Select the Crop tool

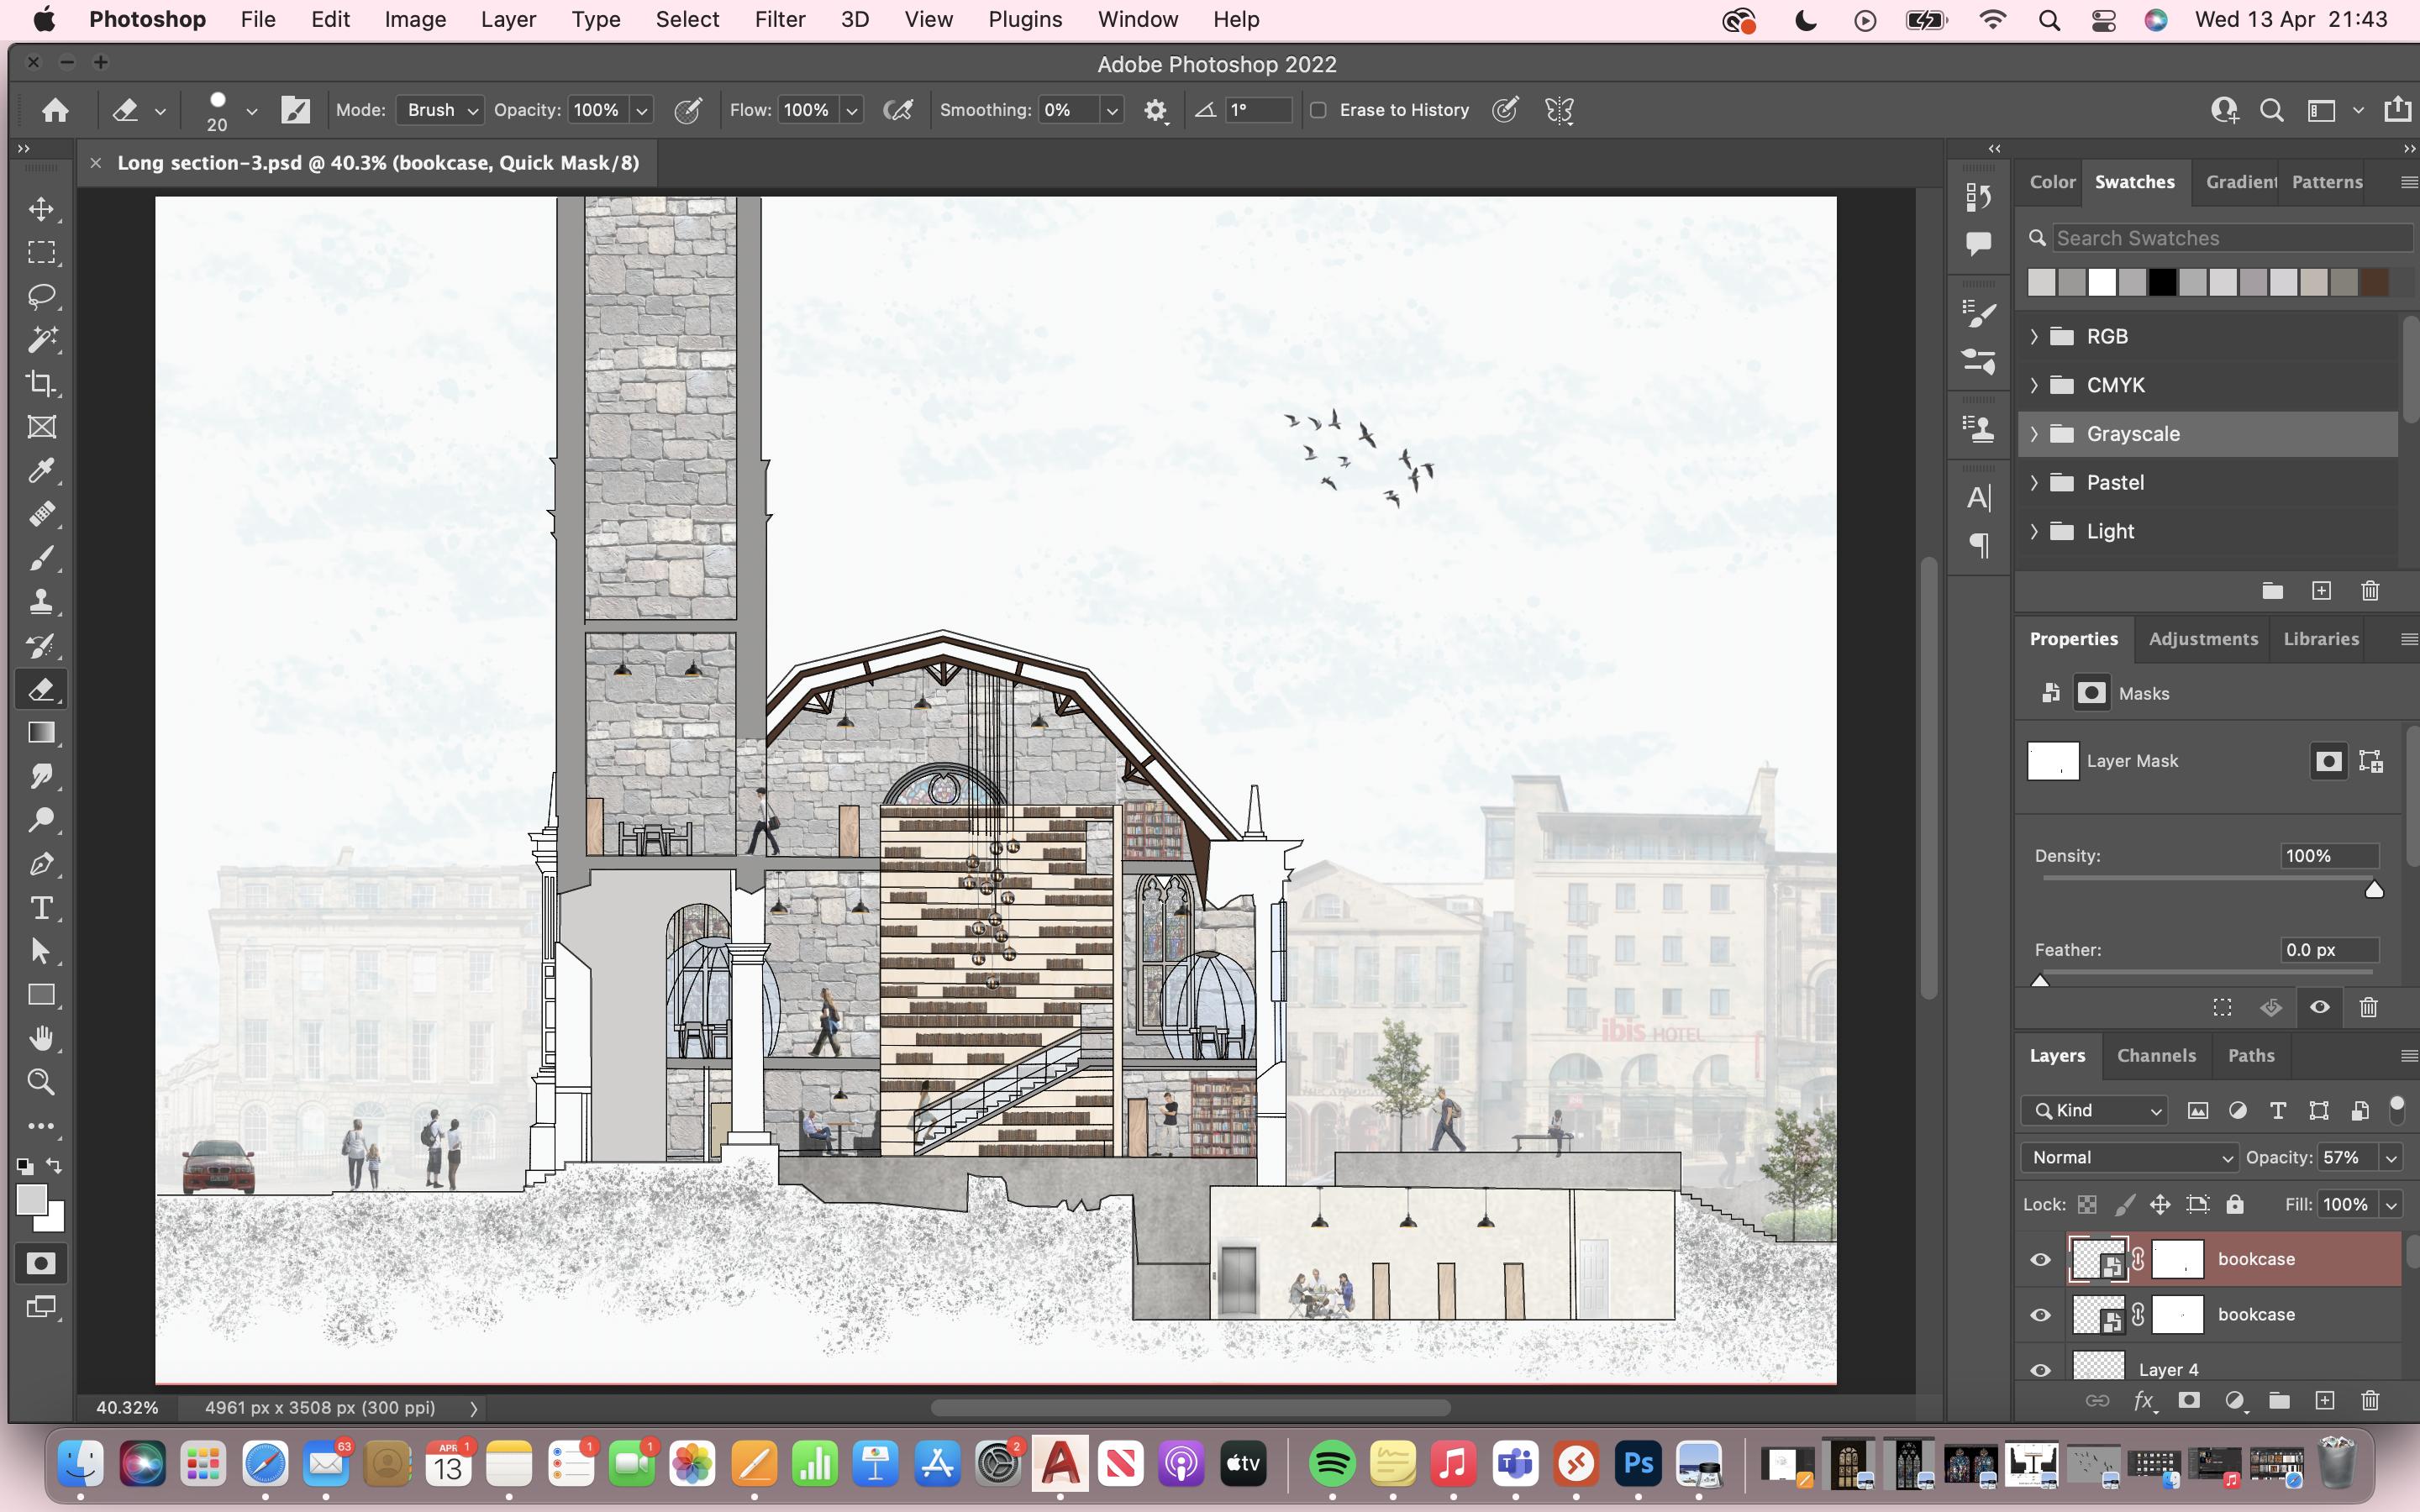pyautogui.click(x=41, y=383)
